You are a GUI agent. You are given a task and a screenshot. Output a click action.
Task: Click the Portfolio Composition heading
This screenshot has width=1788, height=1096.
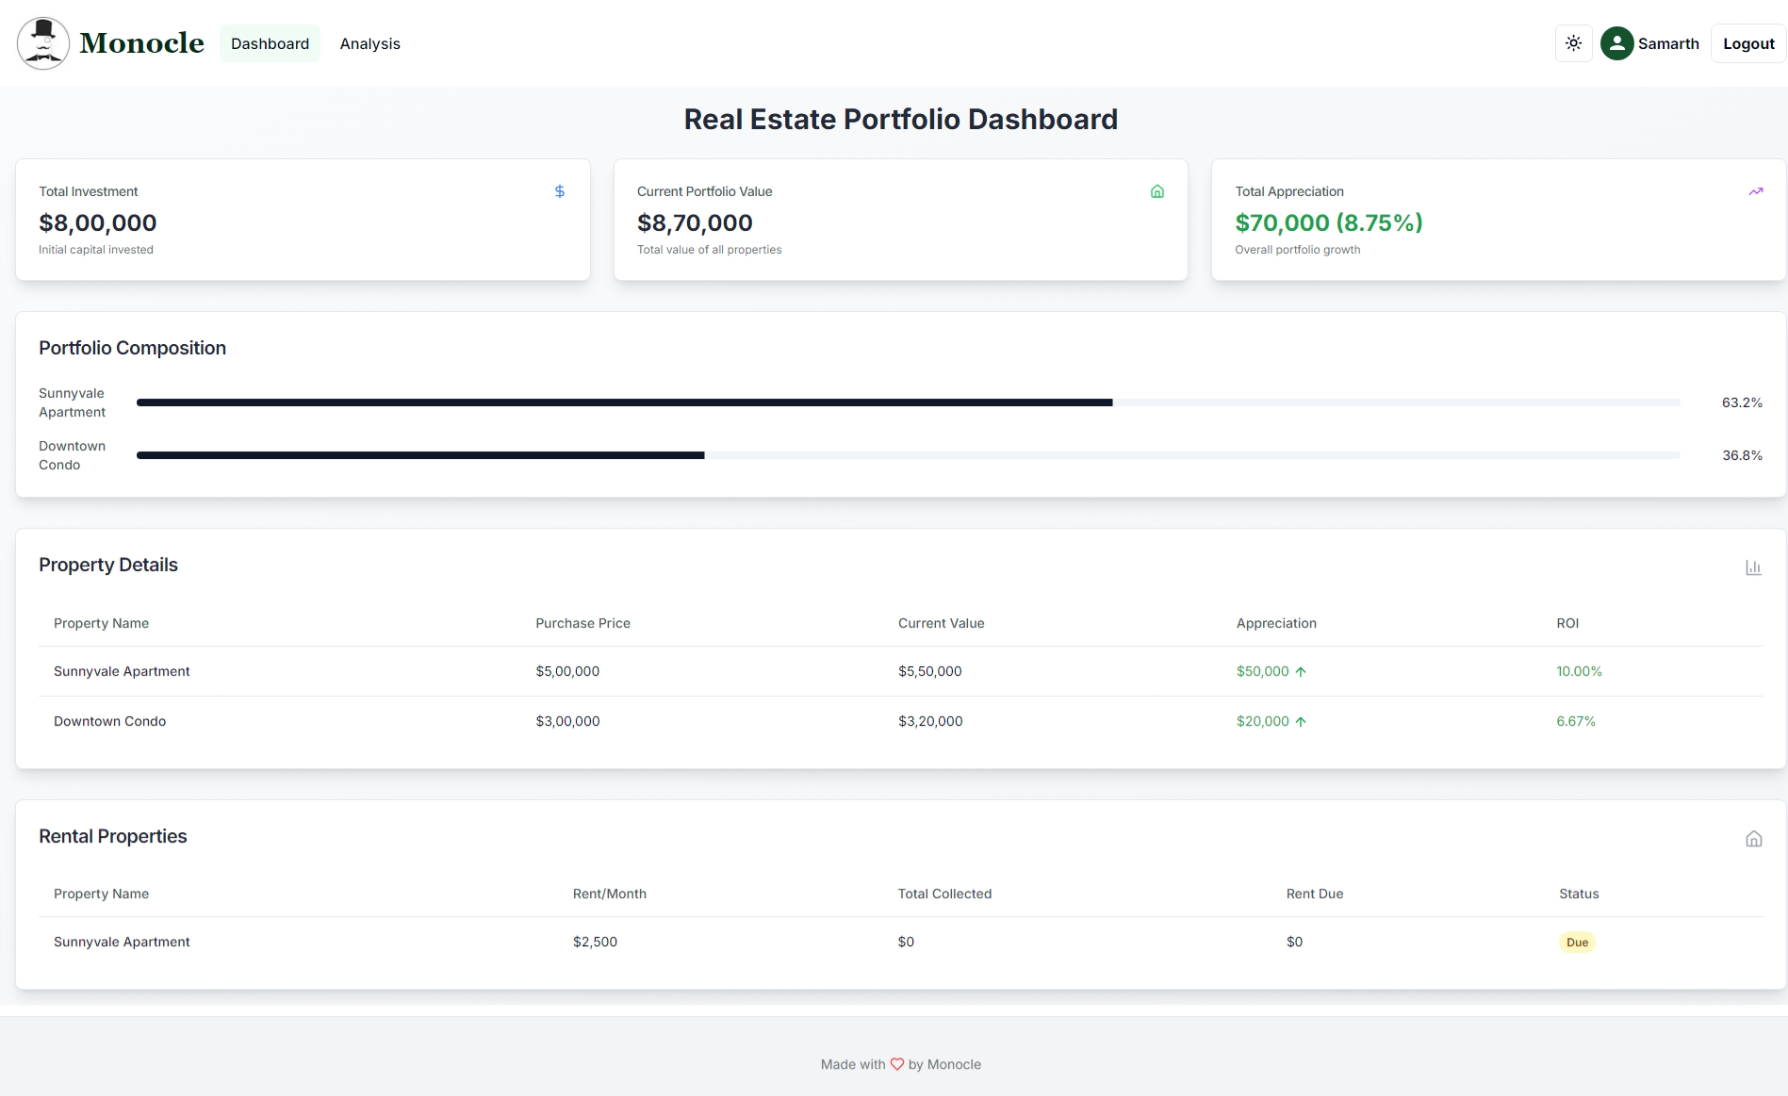[132, 348]
